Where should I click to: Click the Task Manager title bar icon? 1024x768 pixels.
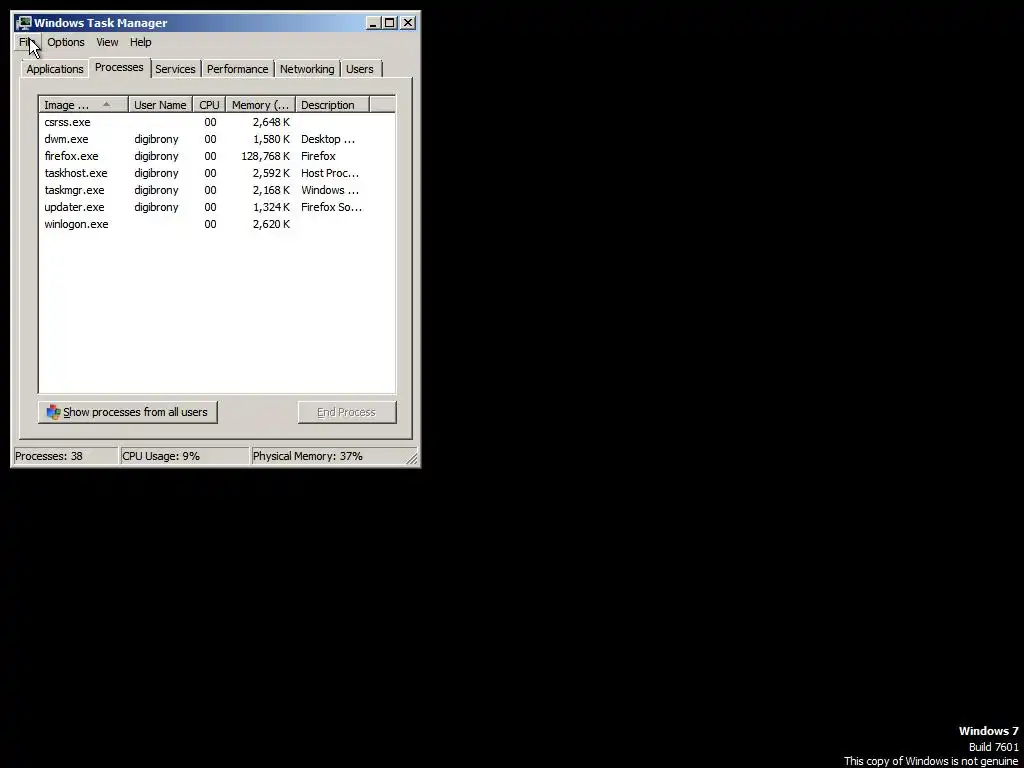tap(24, 23)
